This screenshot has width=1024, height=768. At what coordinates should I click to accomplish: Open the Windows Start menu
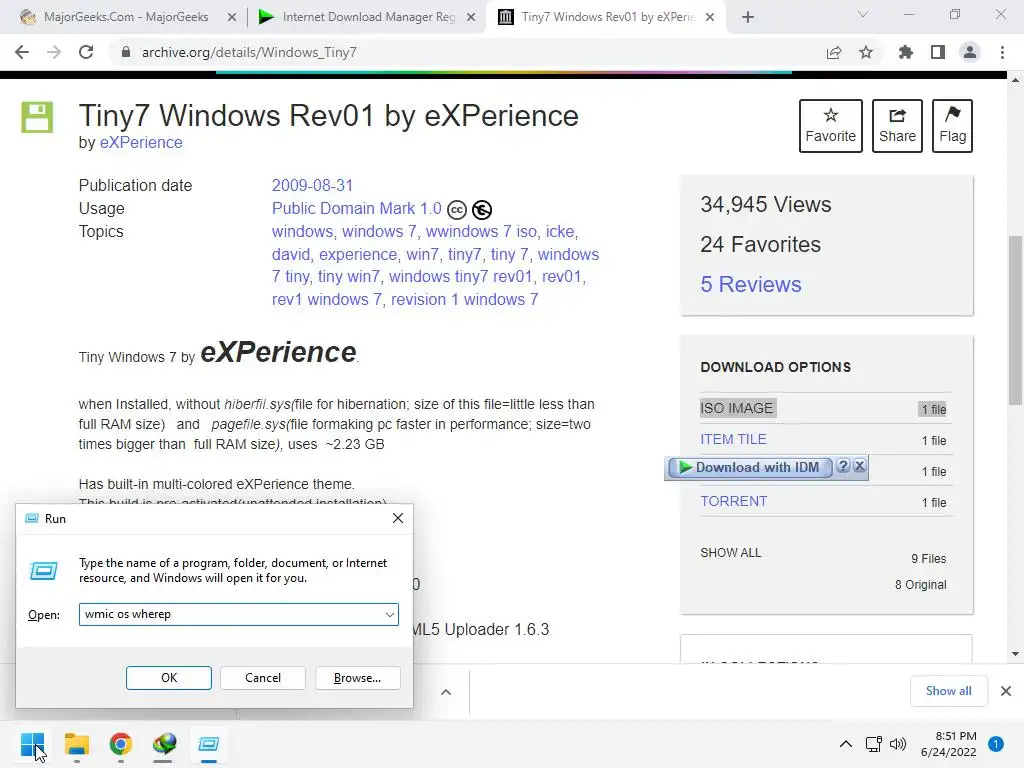33,744
